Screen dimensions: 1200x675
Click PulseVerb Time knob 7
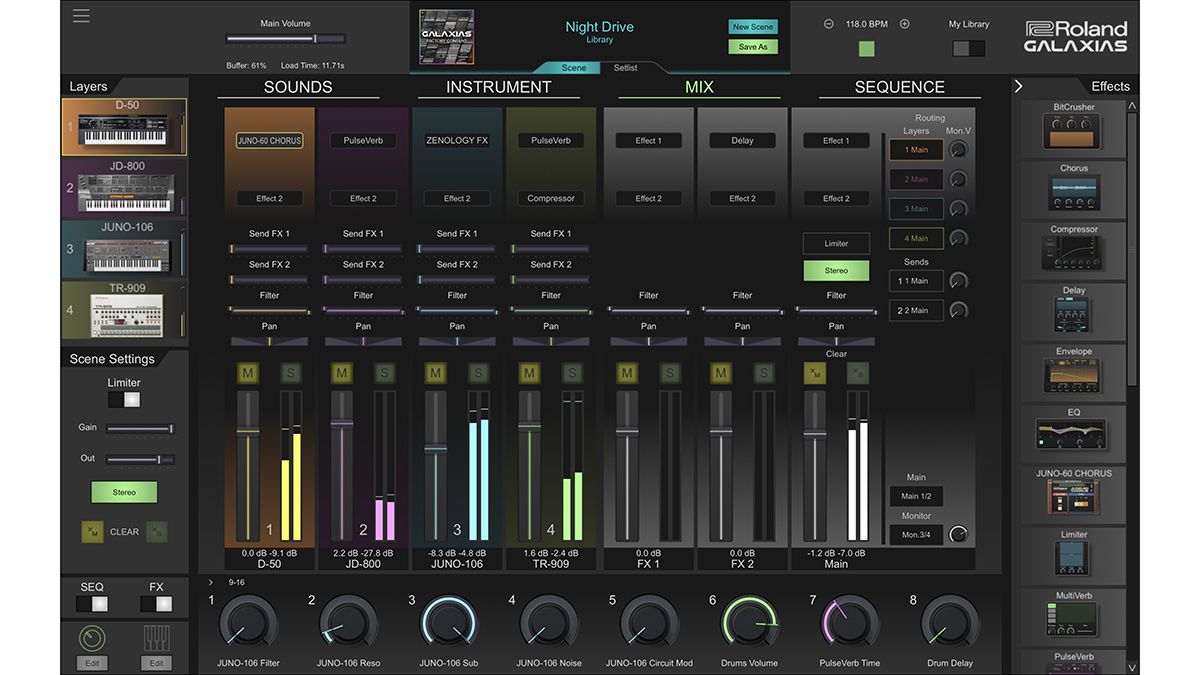[850, 623]
